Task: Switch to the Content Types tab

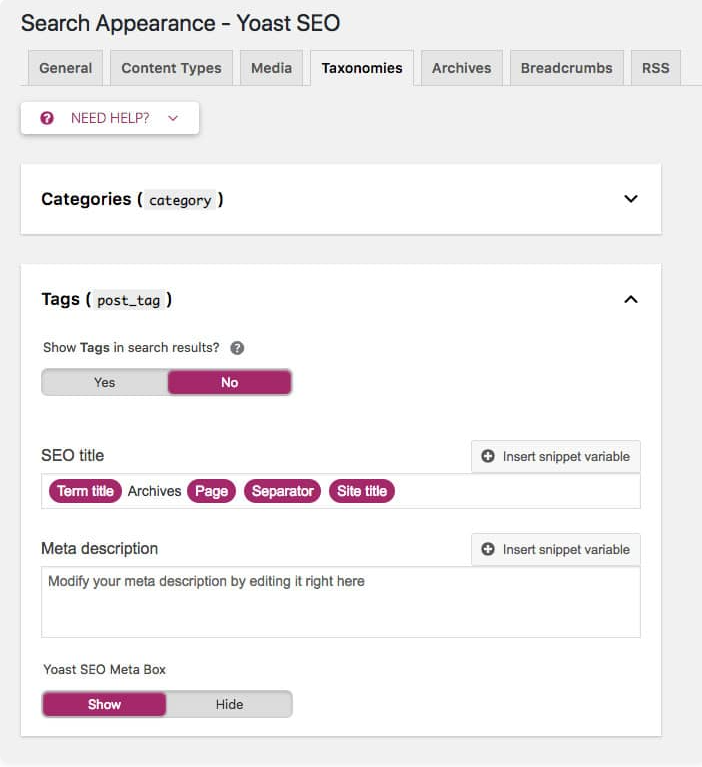Action: pos(171,68)
